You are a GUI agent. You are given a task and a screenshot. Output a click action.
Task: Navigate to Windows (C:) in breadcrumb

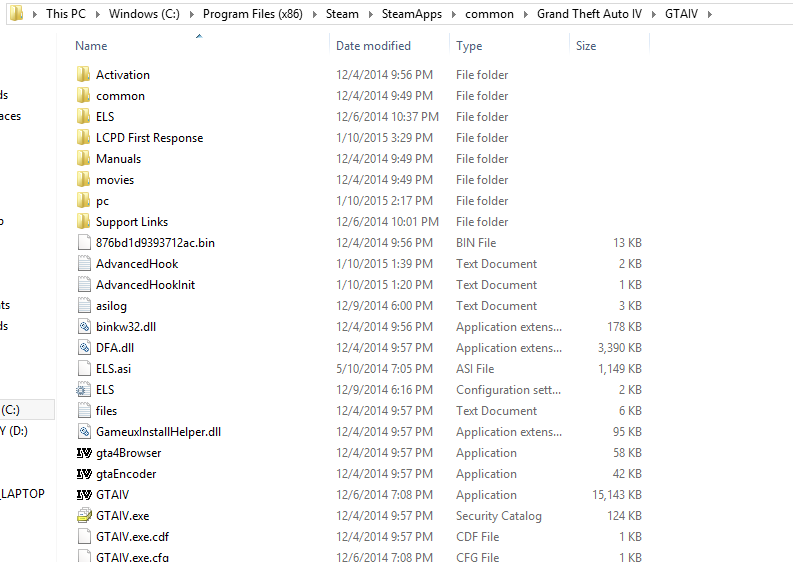144,14
